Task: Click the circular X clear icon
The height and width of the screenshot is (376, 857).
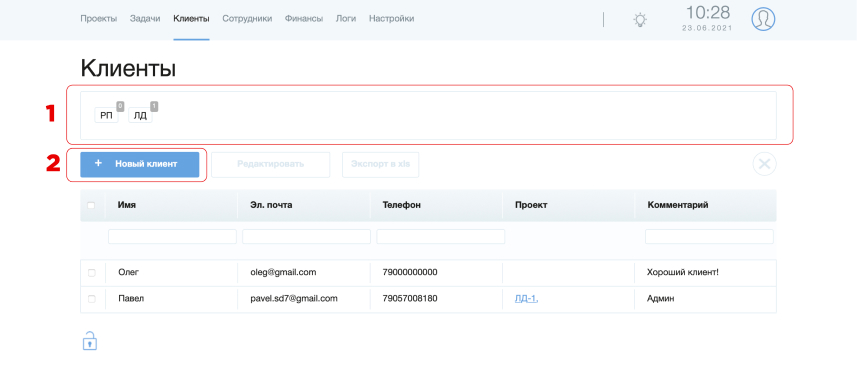Action: pos(764,164)
